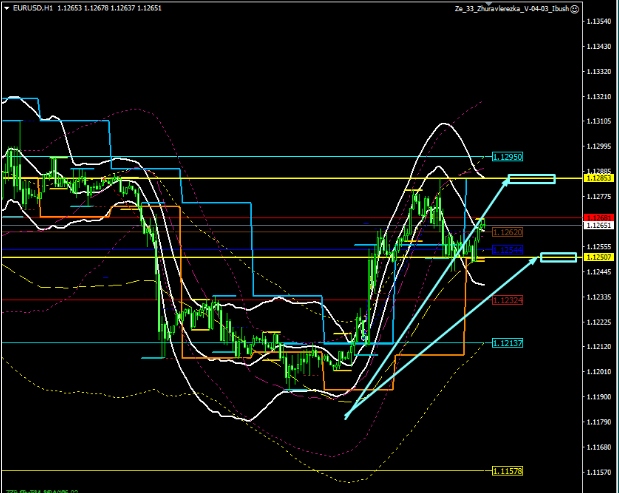The height and width of the screenshot is (493, 619).
Task: Click the chart shift triangle marker at top left
Action: point(6,7)
